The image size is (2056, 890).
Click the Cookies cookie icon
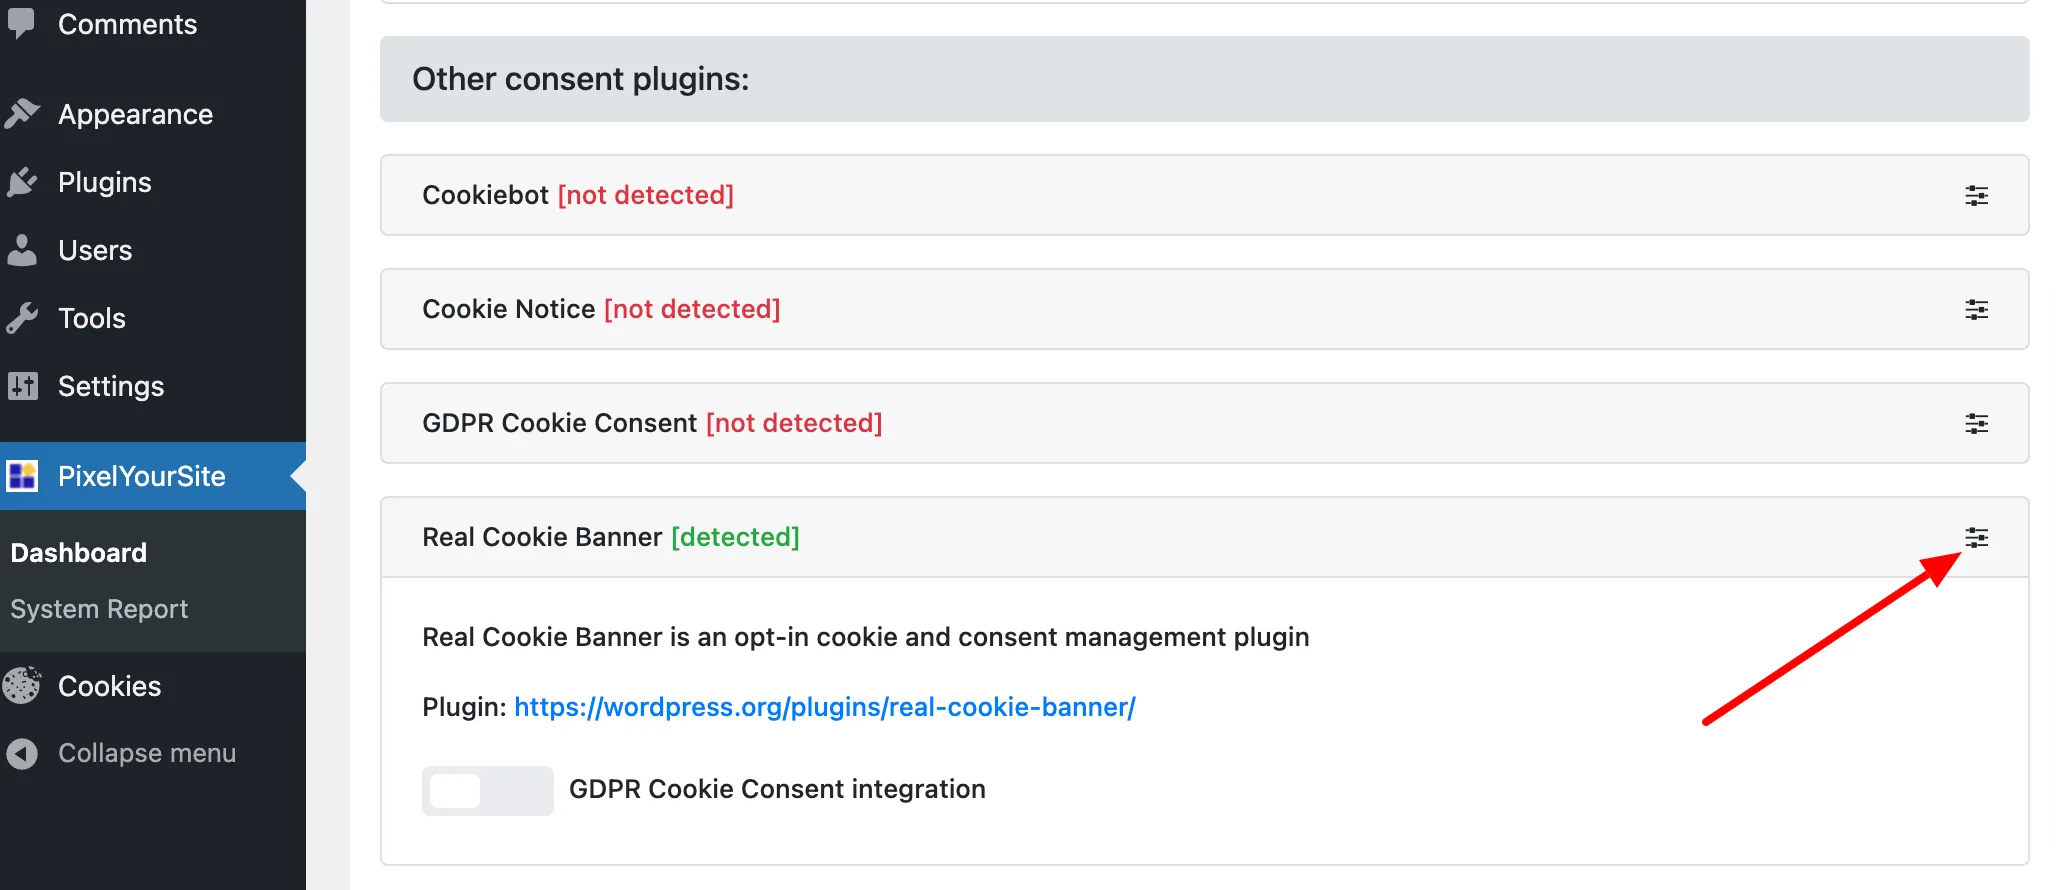[22, 686]
